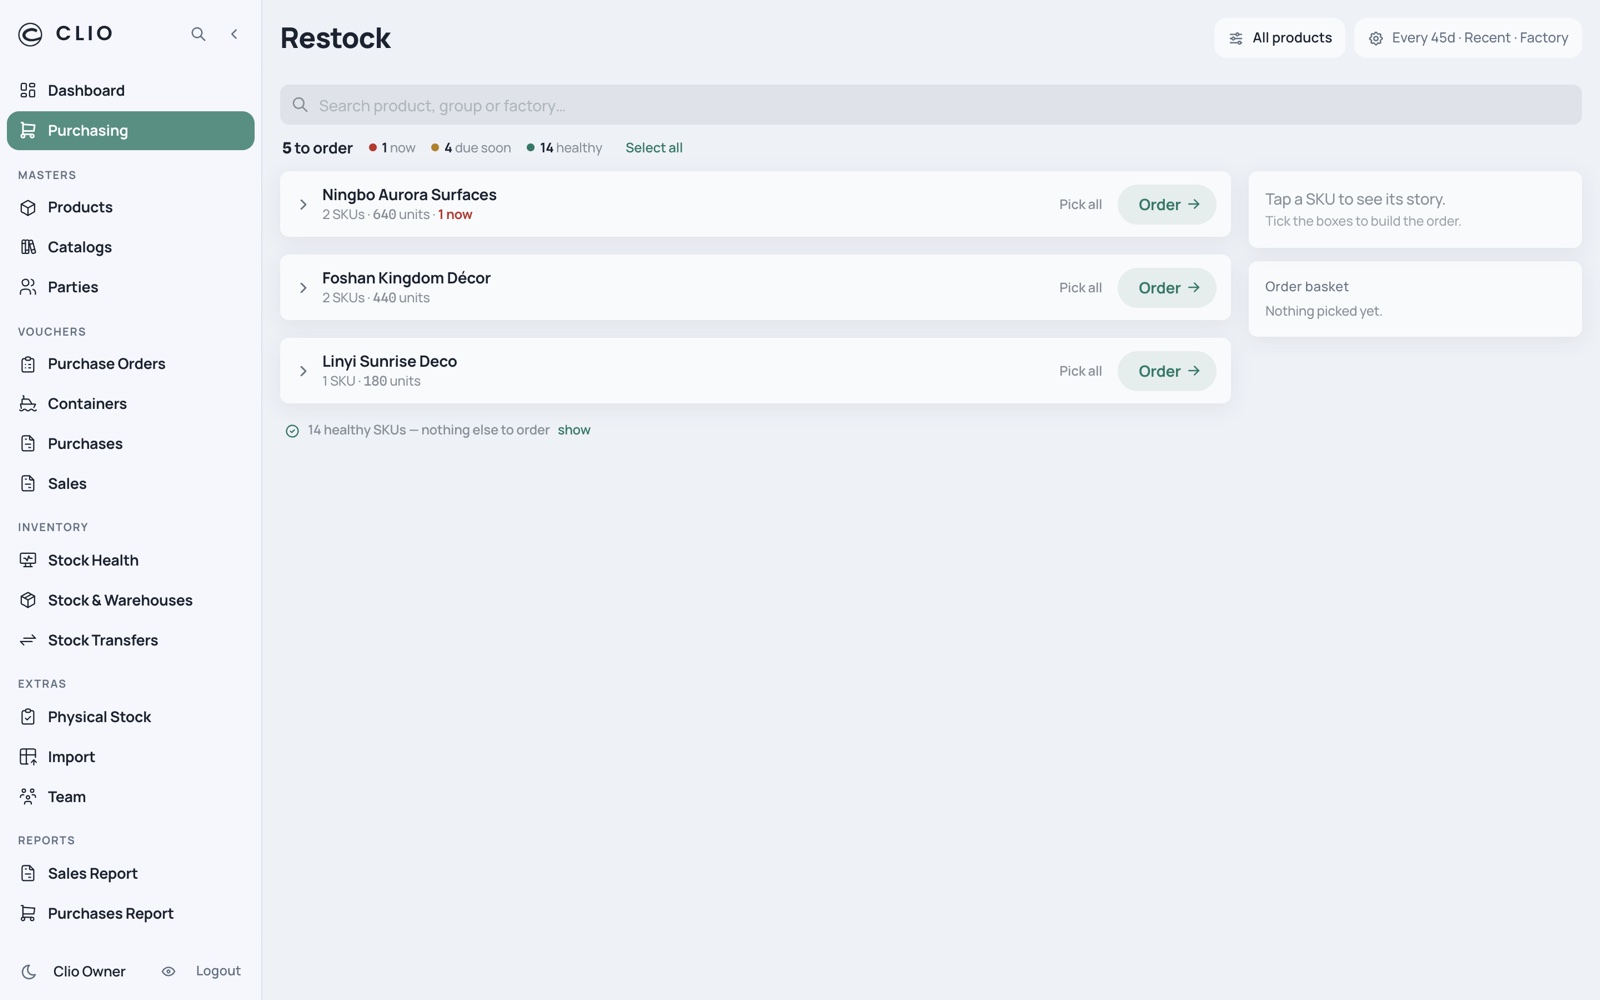
Task: Click the Import table icon
Action: click(x=28, y=757)
